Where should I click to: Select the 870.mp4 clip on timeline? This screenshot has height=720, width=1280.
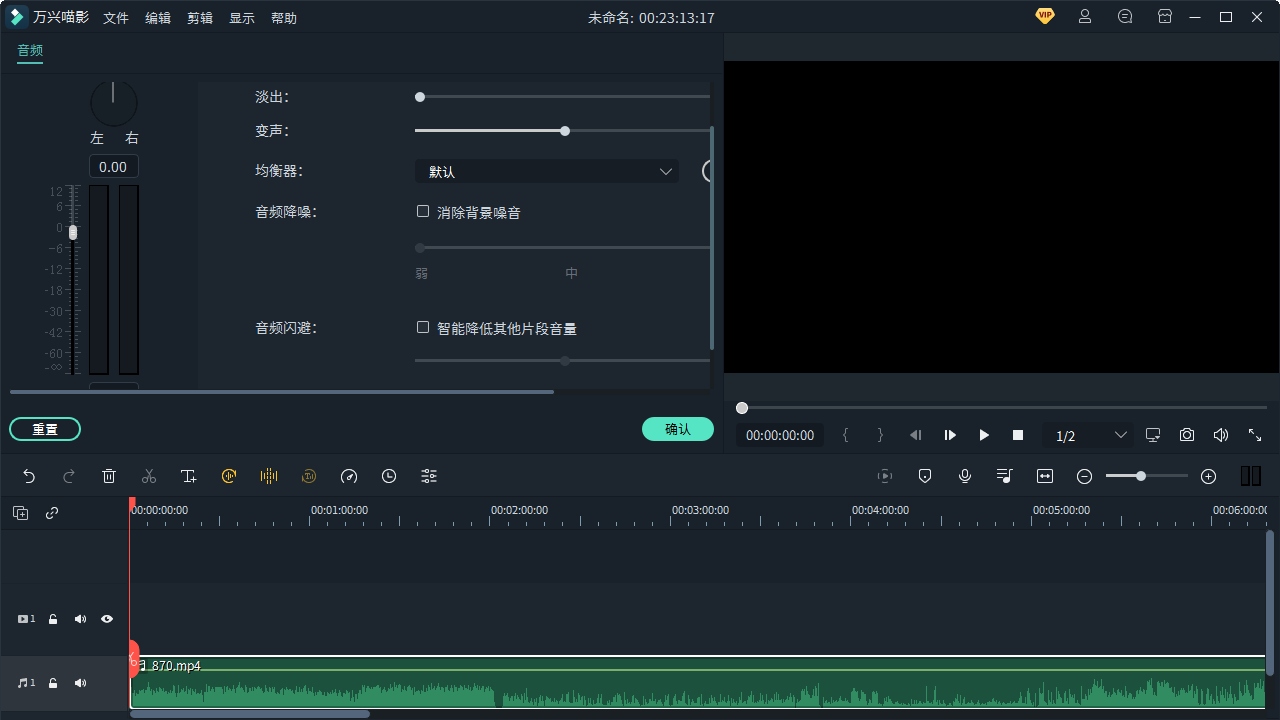[x=600, y=690]
